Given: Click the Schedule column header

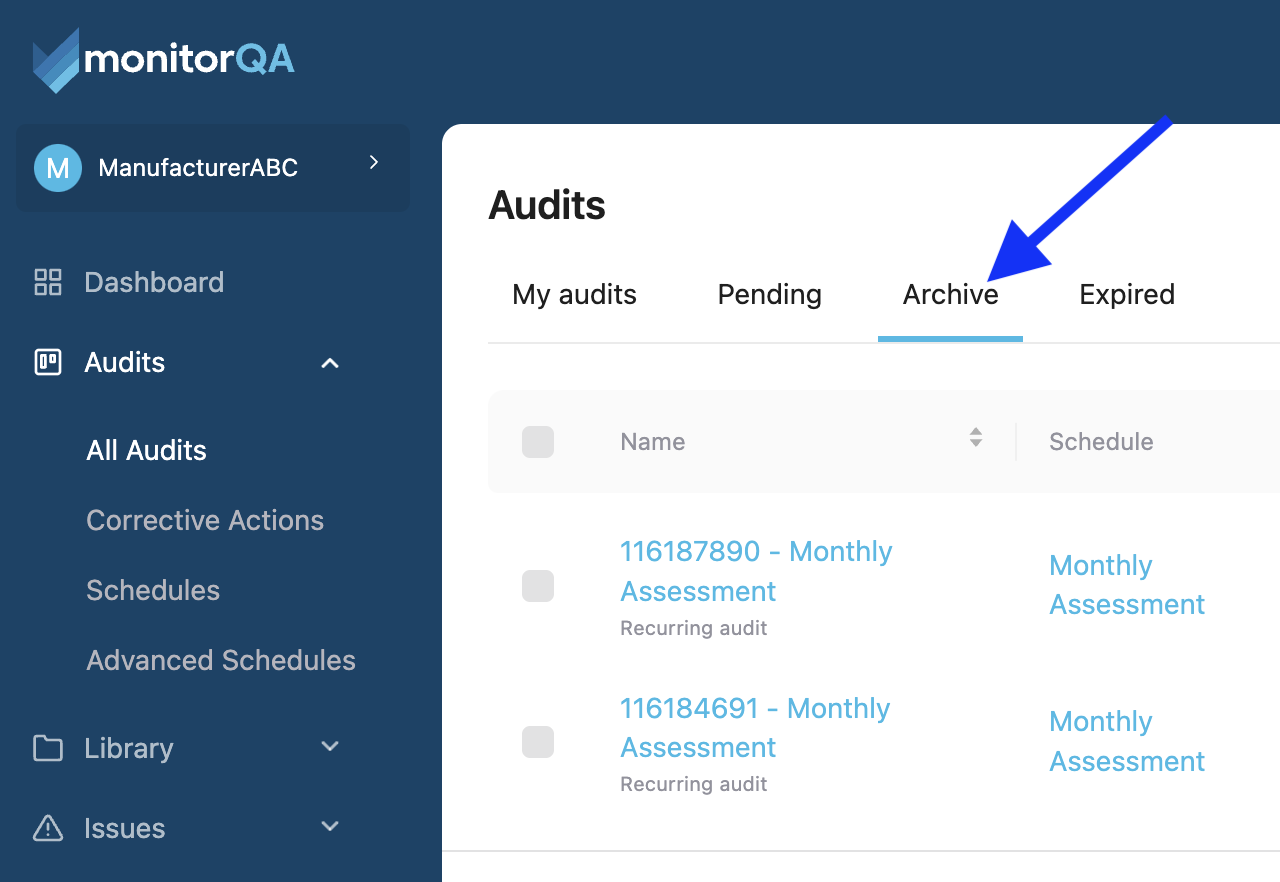Looking at the screenshot, I should 1101,442.
